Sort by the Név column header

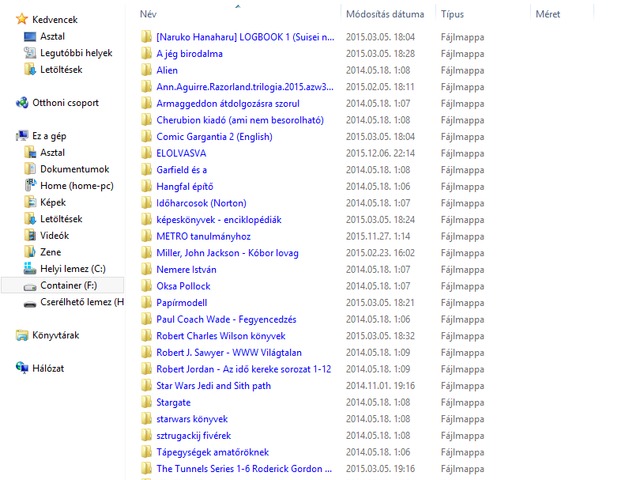148,14
